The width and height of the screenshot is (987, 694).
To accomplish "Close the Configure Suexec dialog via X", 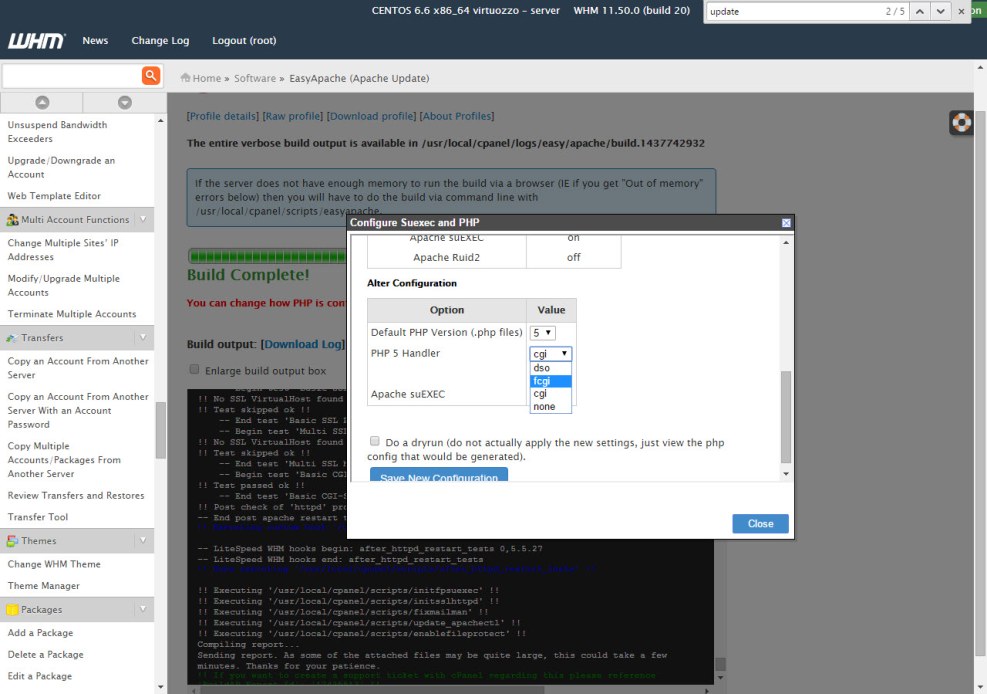I will 786,223.
